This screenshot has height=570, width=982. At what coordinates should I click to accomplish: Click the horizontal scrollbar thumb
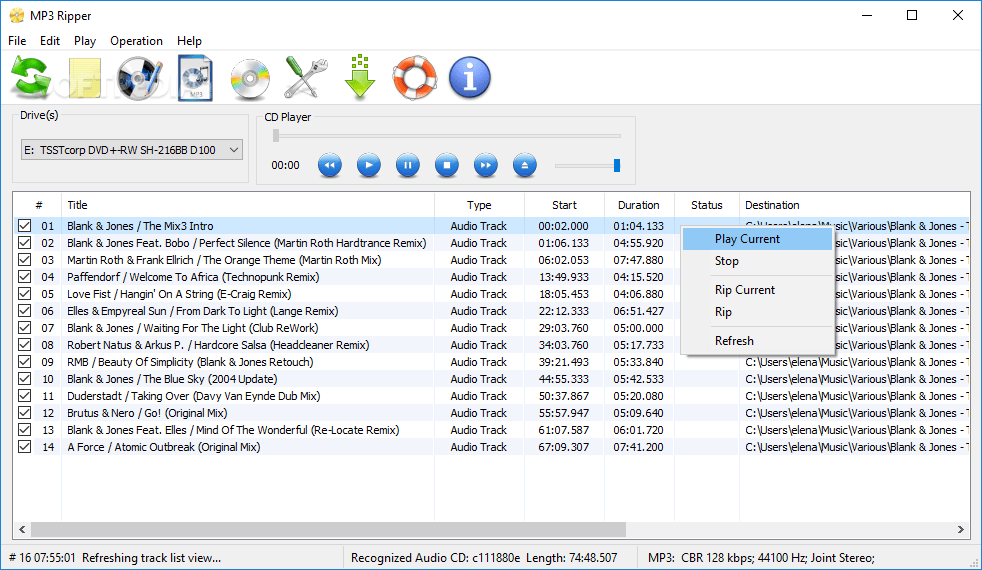pos(328,530)
